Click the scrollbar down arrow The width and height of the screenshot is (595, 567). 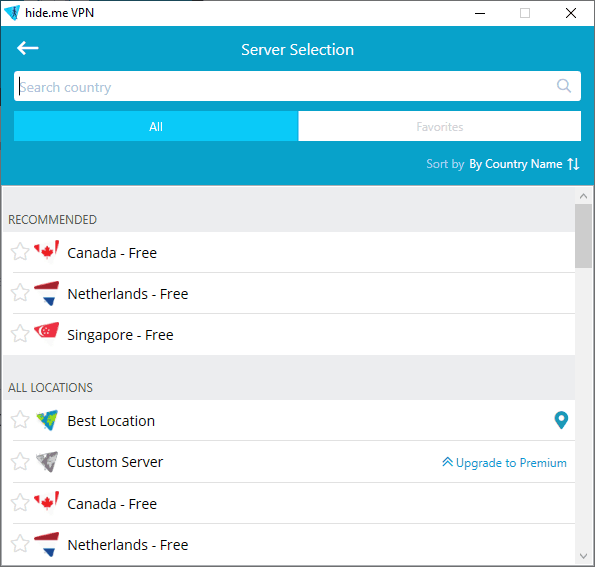click(x=584, y=556)
